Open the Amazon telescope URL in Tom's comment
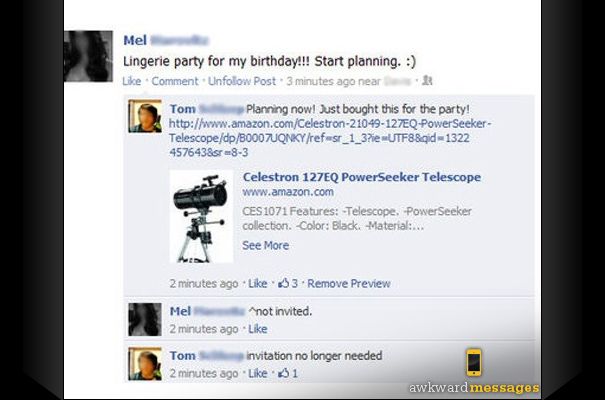The height and width of the screenshot is (400, 605). coord(330,138)
